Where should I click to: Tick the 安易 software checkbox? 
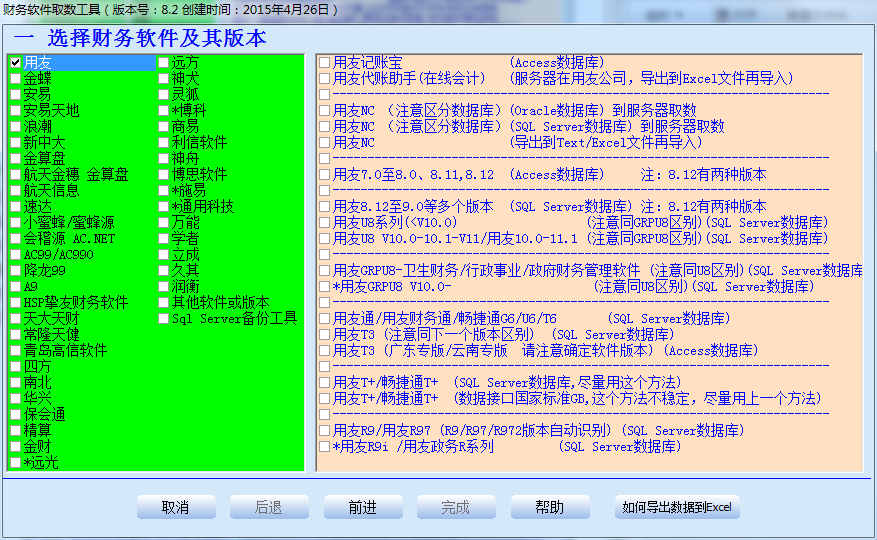pyautogui.click(x=16, y=95)
